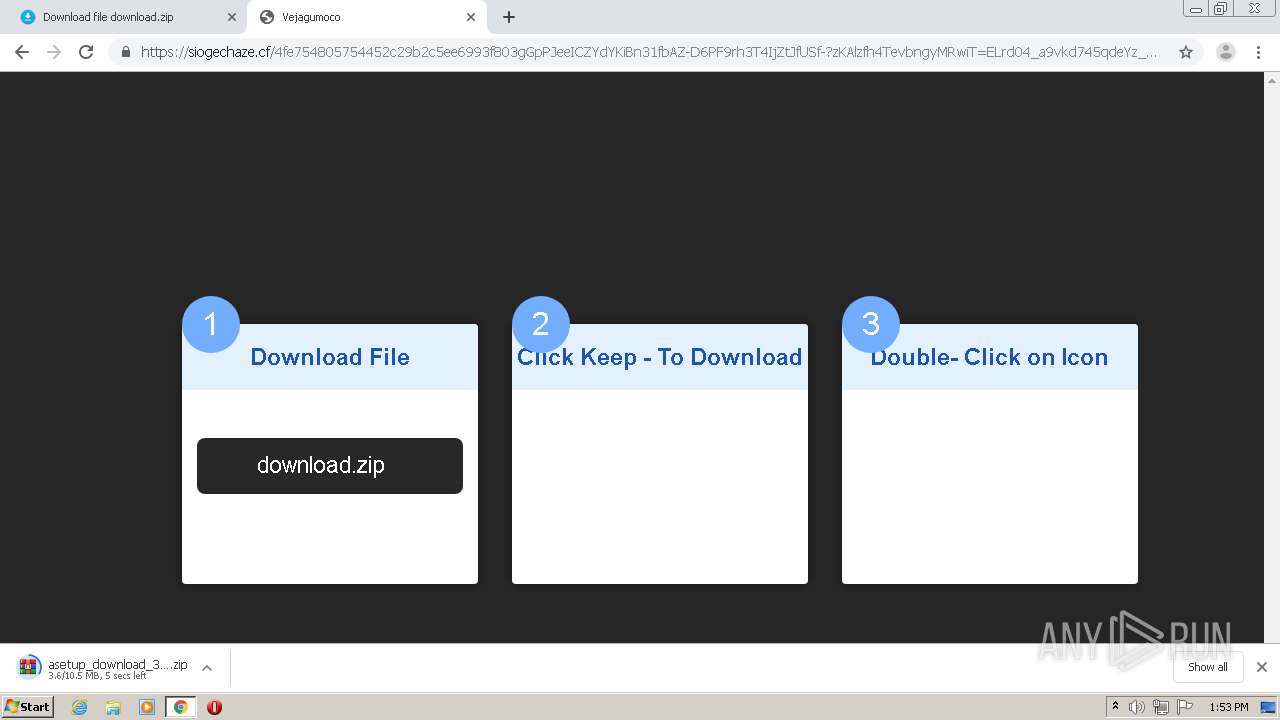
Task: Click the "Download File" heading text
Action: [330, 357]
